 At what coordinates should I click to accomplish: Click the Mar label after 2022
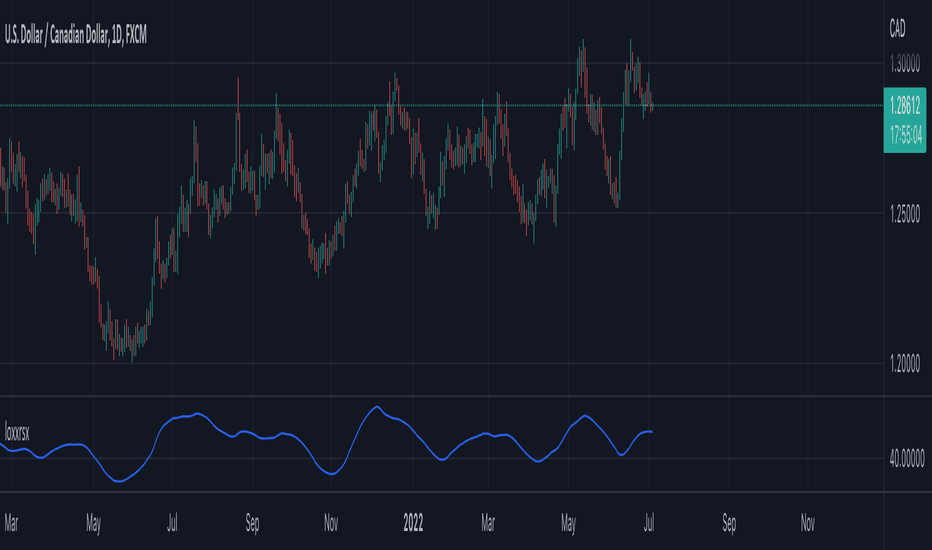click(487, 523)
